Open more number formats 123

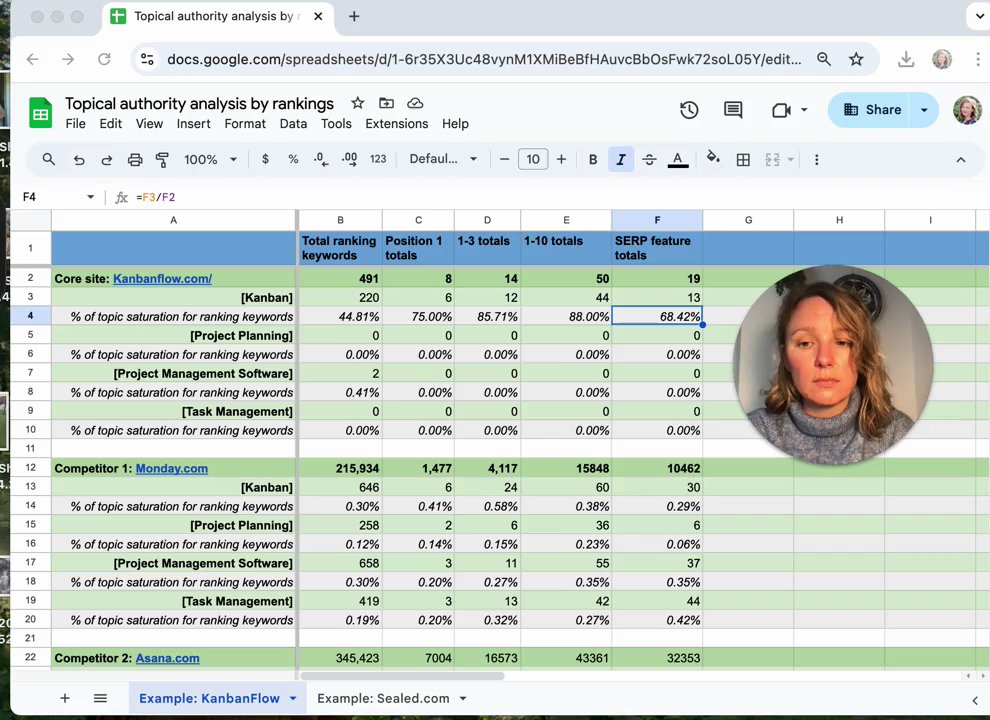(378, 160)
